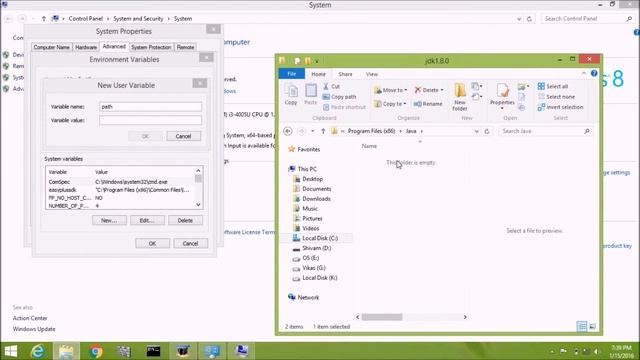This screenshot has width=640, height=360.
Task: Open the System Protection tab
Action: [x=151, y=47]
